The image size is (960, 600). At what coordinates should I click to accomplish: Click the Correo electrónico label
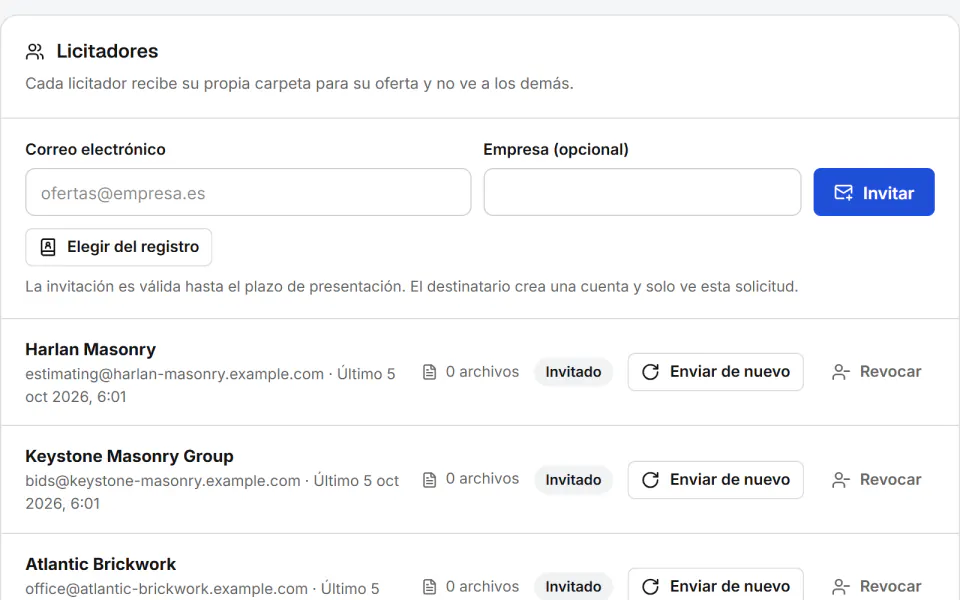point(96,149)
